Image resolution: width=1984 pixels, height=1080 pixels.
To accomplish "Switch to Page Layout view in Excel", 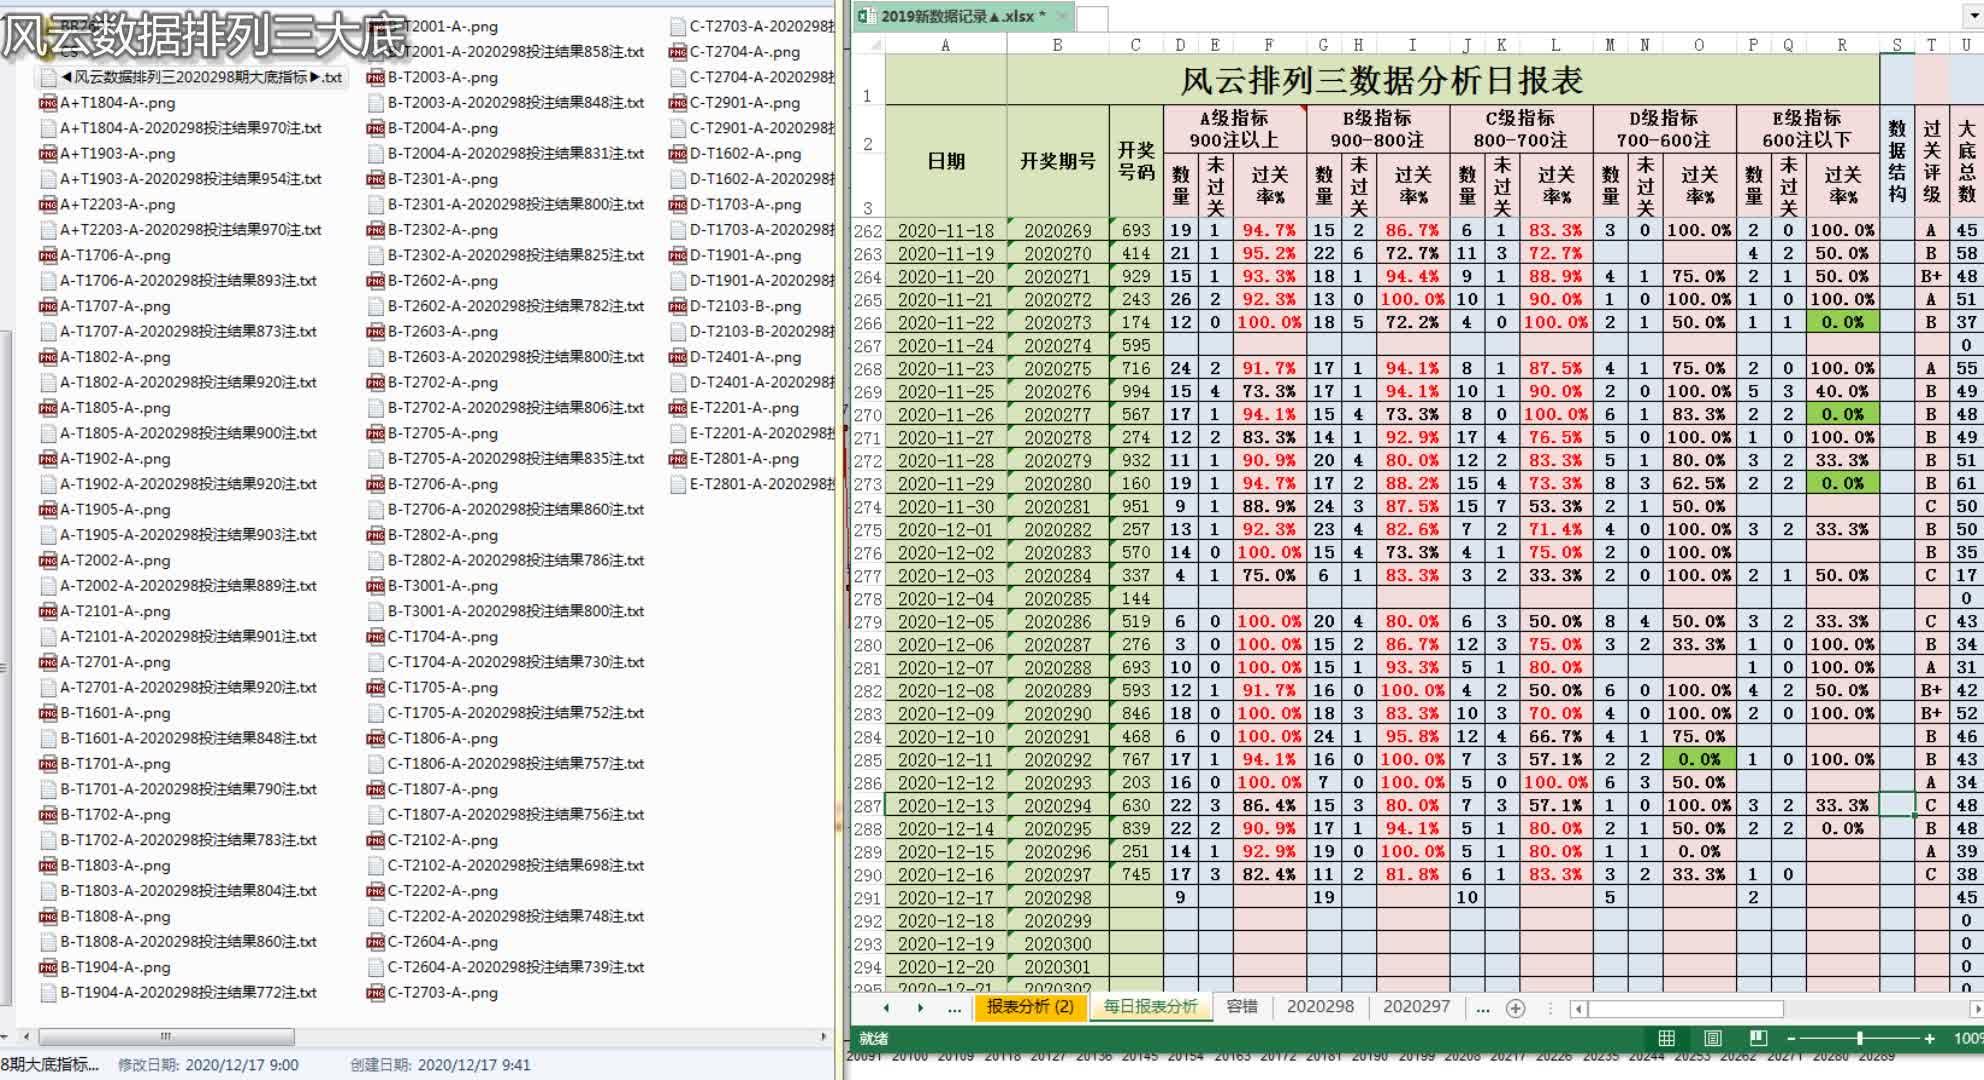I will coord(1712,1038).
